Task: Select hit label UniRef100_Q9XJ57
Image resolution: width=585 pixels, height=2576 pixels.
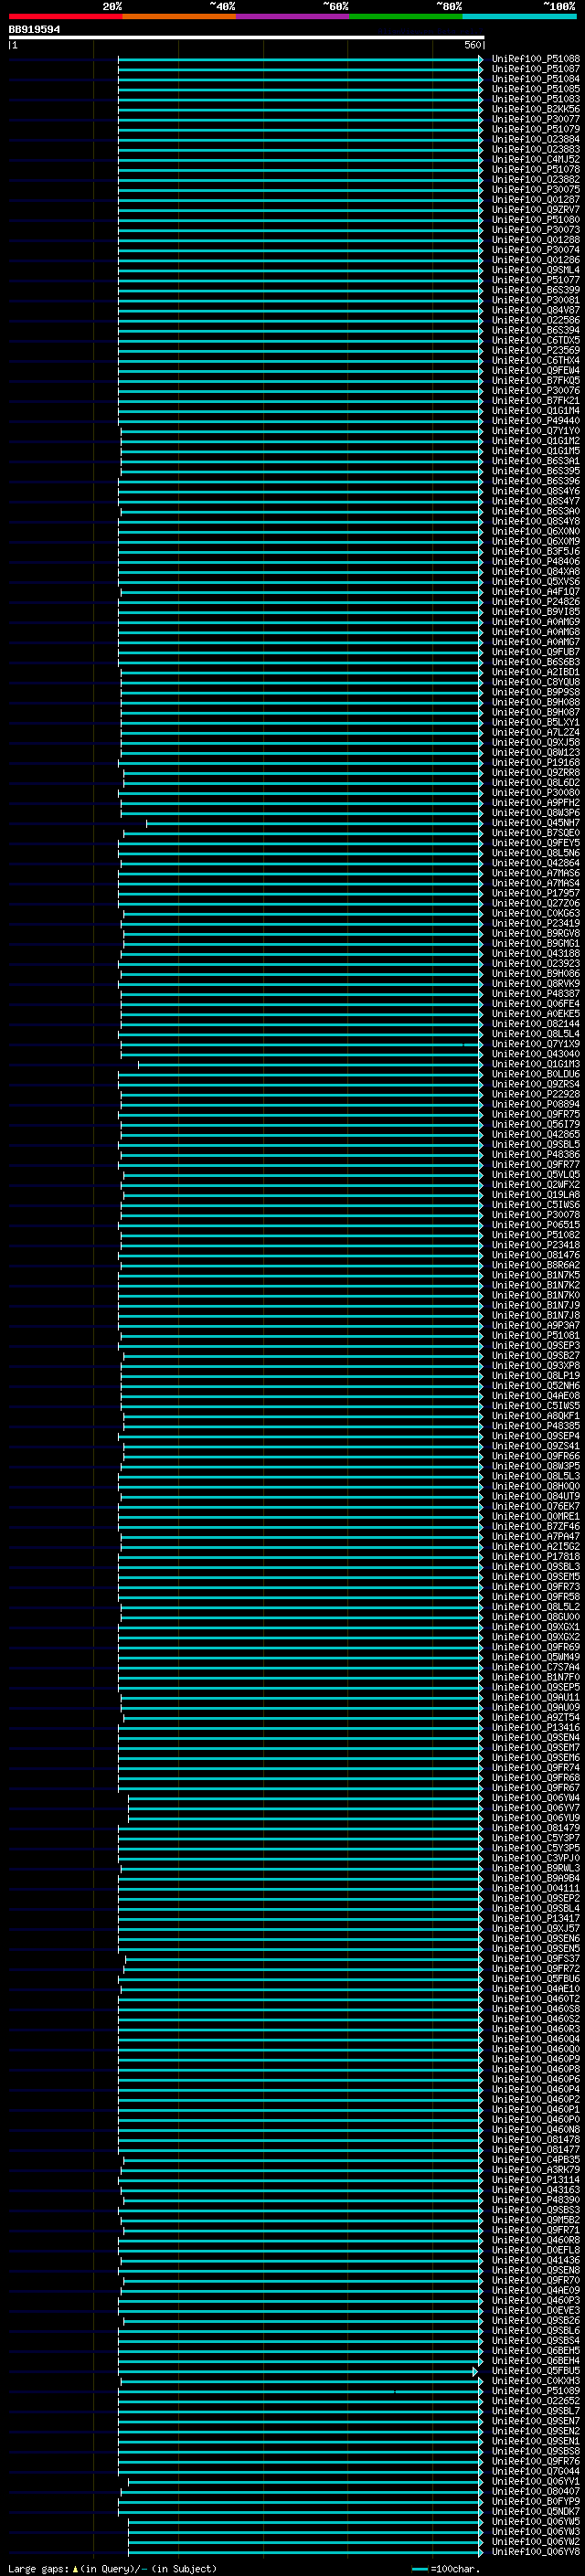Action: click(x=536, y=1928)
